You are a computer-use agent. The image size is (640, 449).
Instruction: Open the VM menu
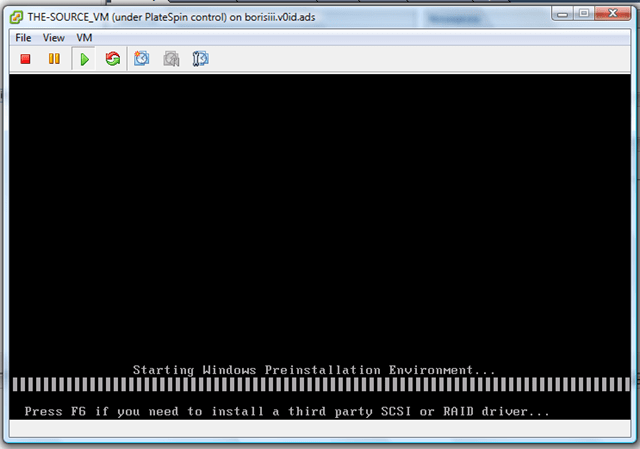tap(85, 37)
